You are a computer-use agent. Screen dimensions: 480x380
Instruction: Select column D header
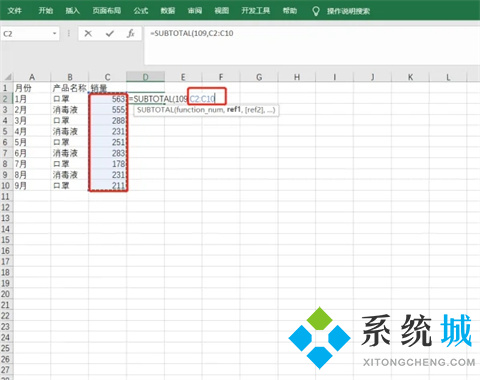pos(145,77)
